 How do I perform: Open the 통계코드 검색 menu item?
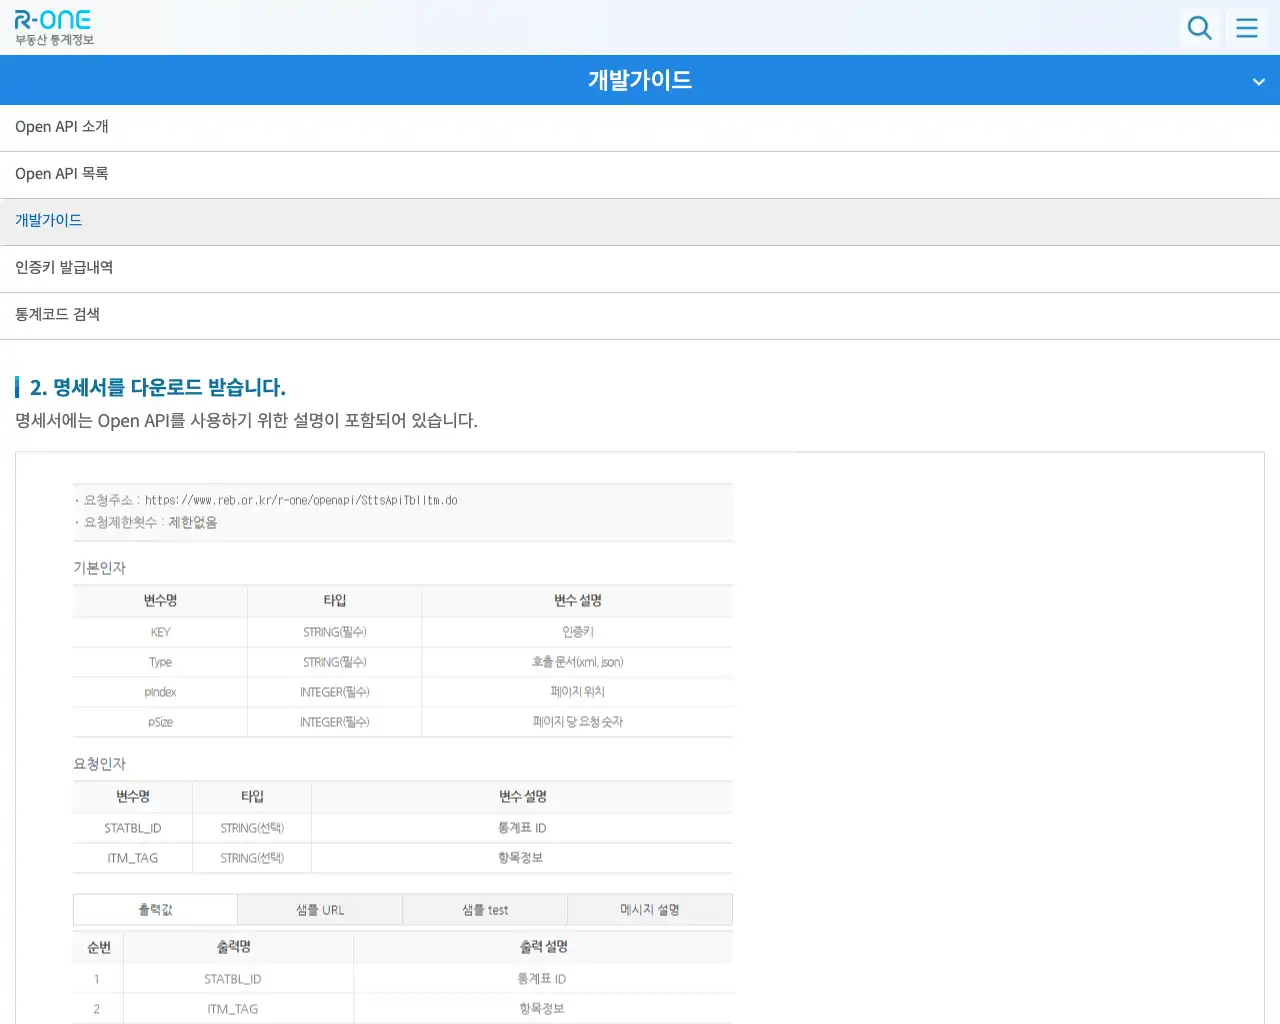point(640,315)
